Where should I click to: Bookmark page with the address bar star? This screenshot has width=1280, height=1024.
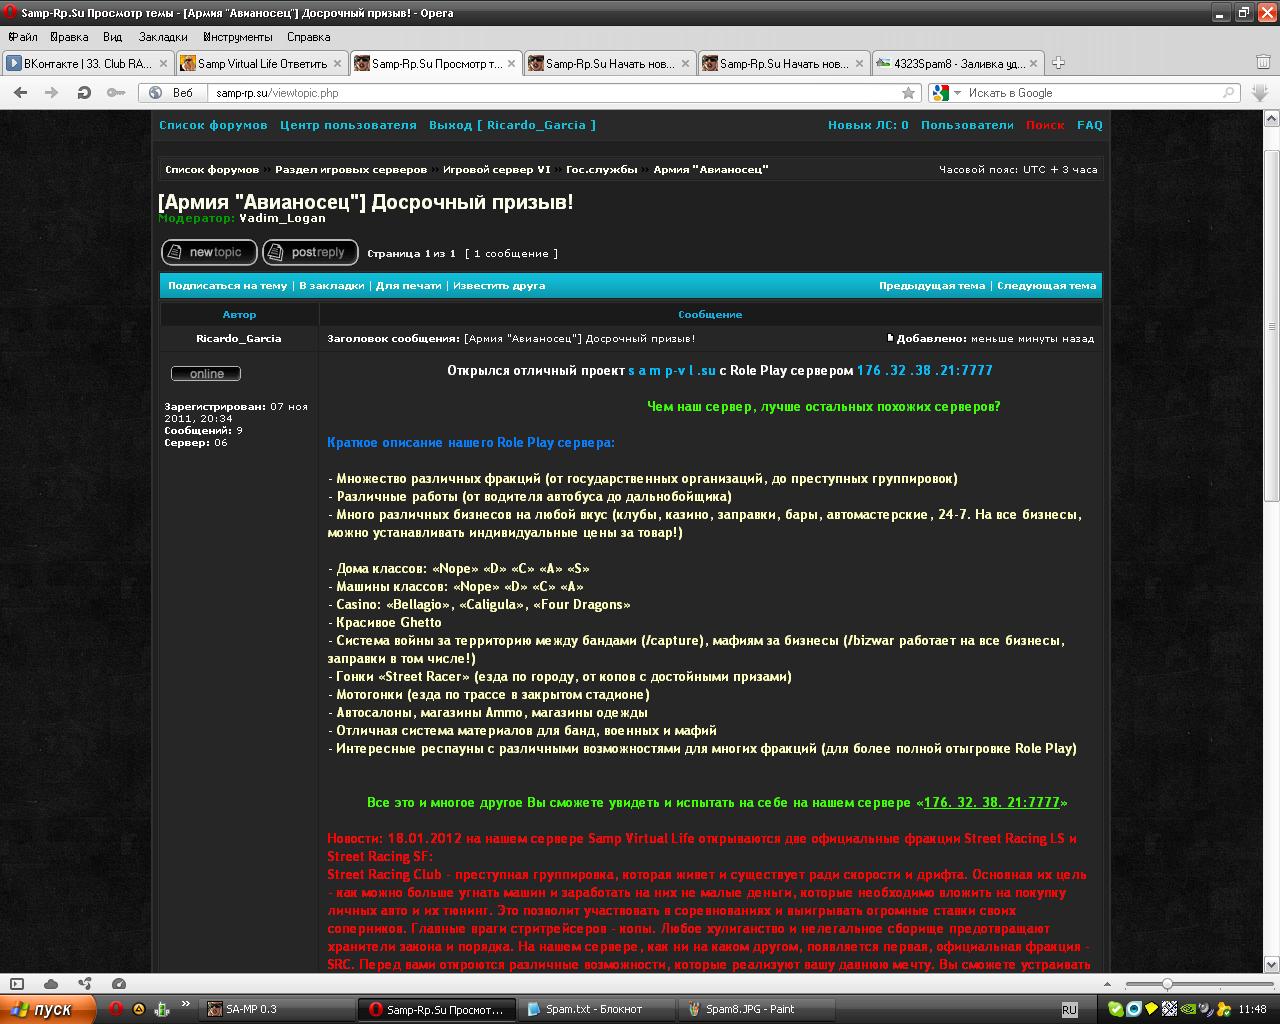(x=908, y=93)
